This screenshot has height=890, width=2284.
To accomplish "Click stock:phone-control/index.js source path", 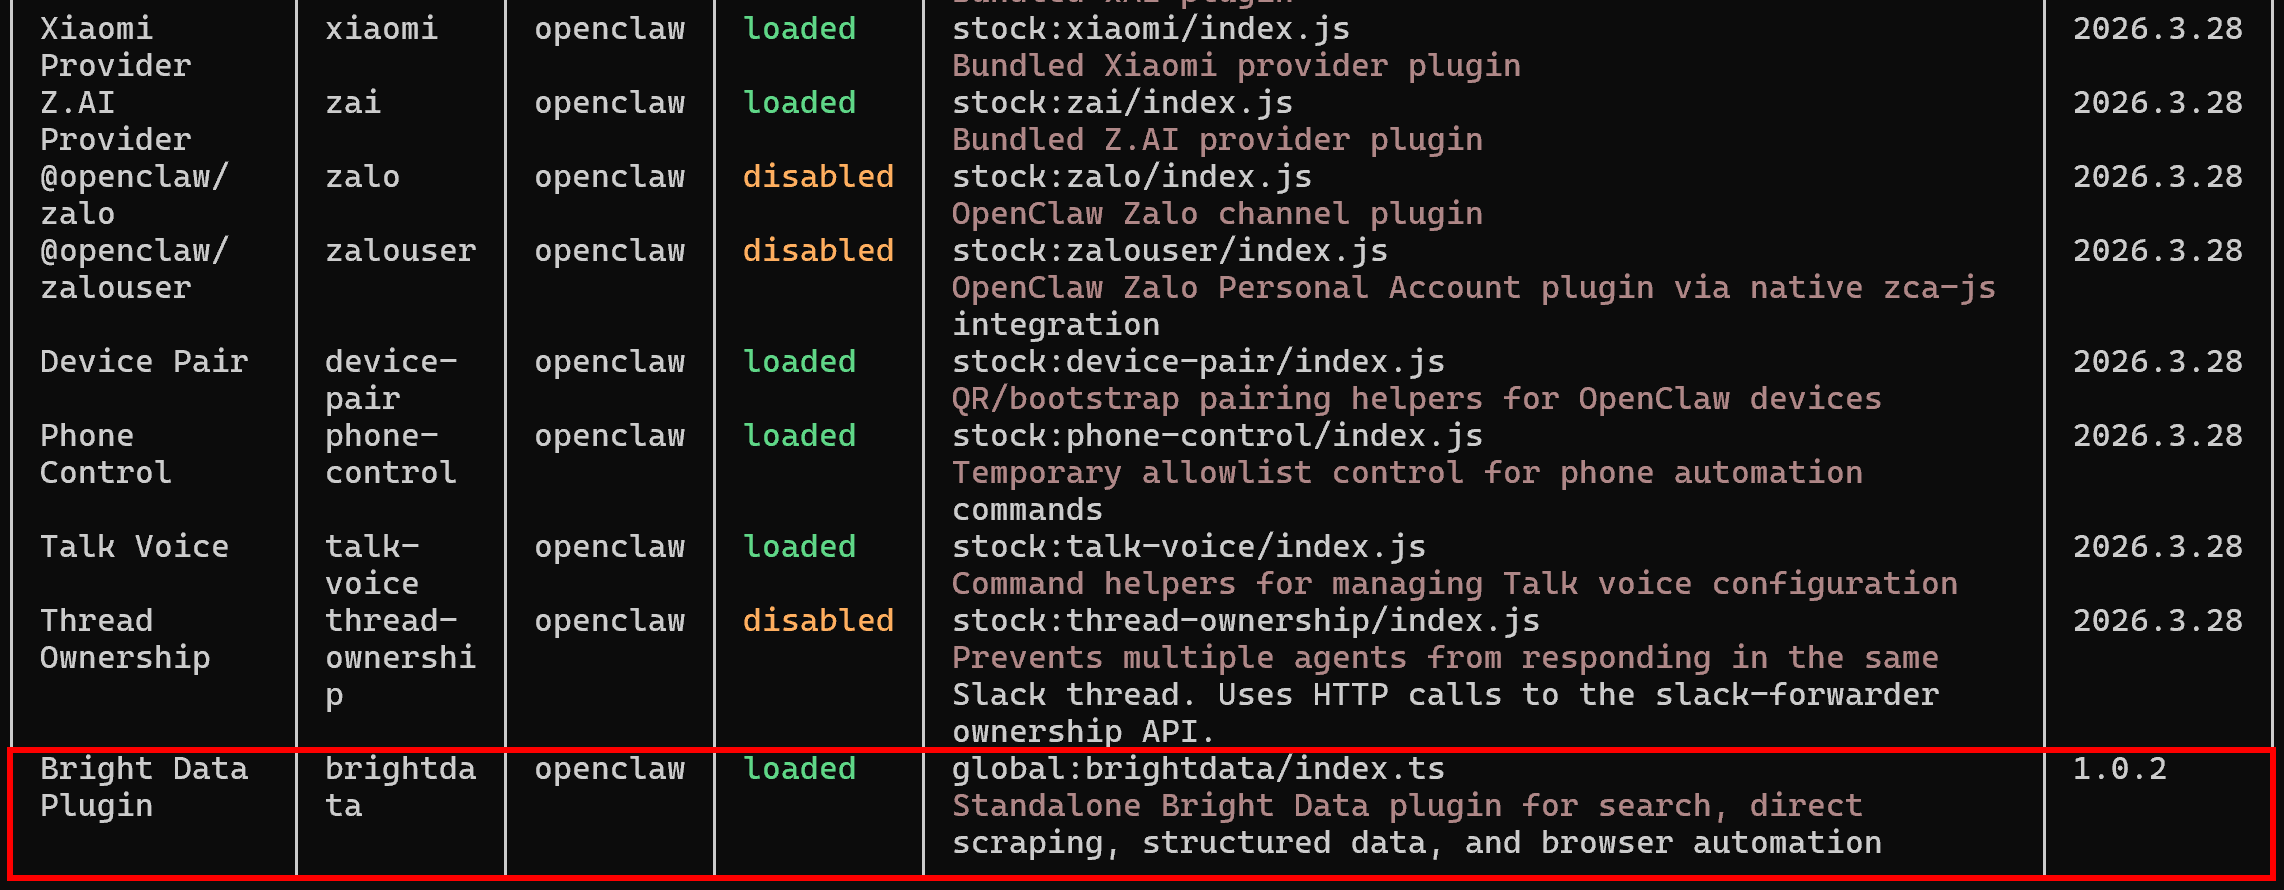I will click(1217, 436).
